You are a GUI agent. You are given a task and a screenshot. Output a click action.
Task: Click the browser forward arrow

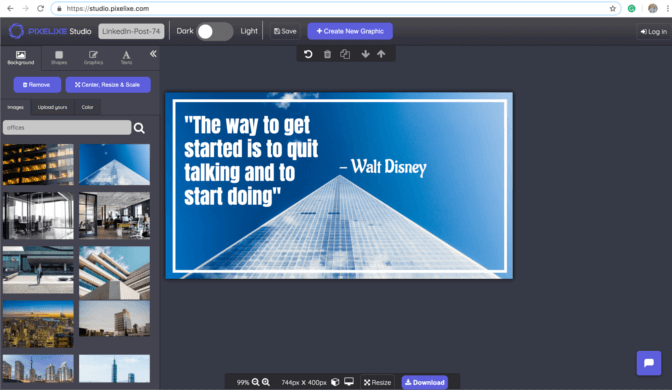(x=25, y=8)
